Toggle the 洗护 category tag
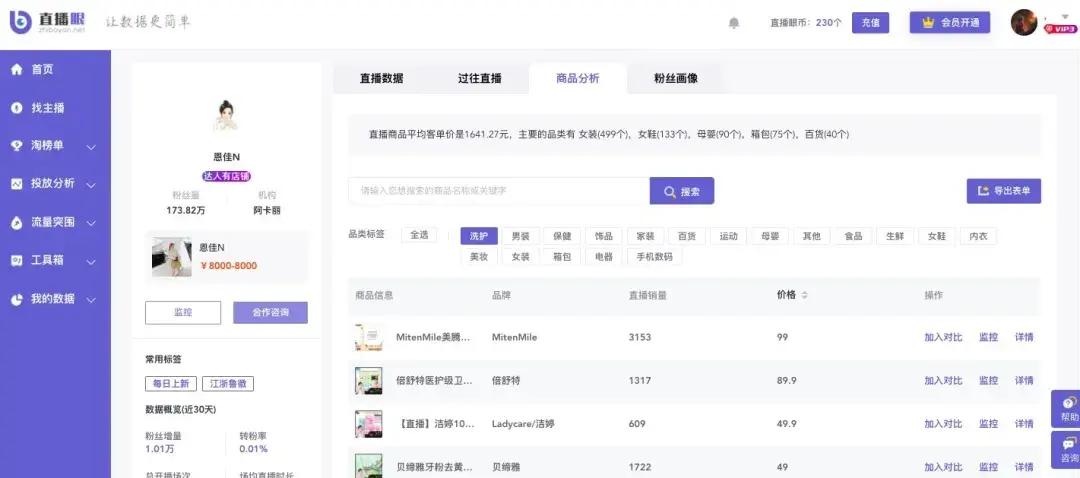This screenshot has height=478, width=1080. [x=478, y=236]
